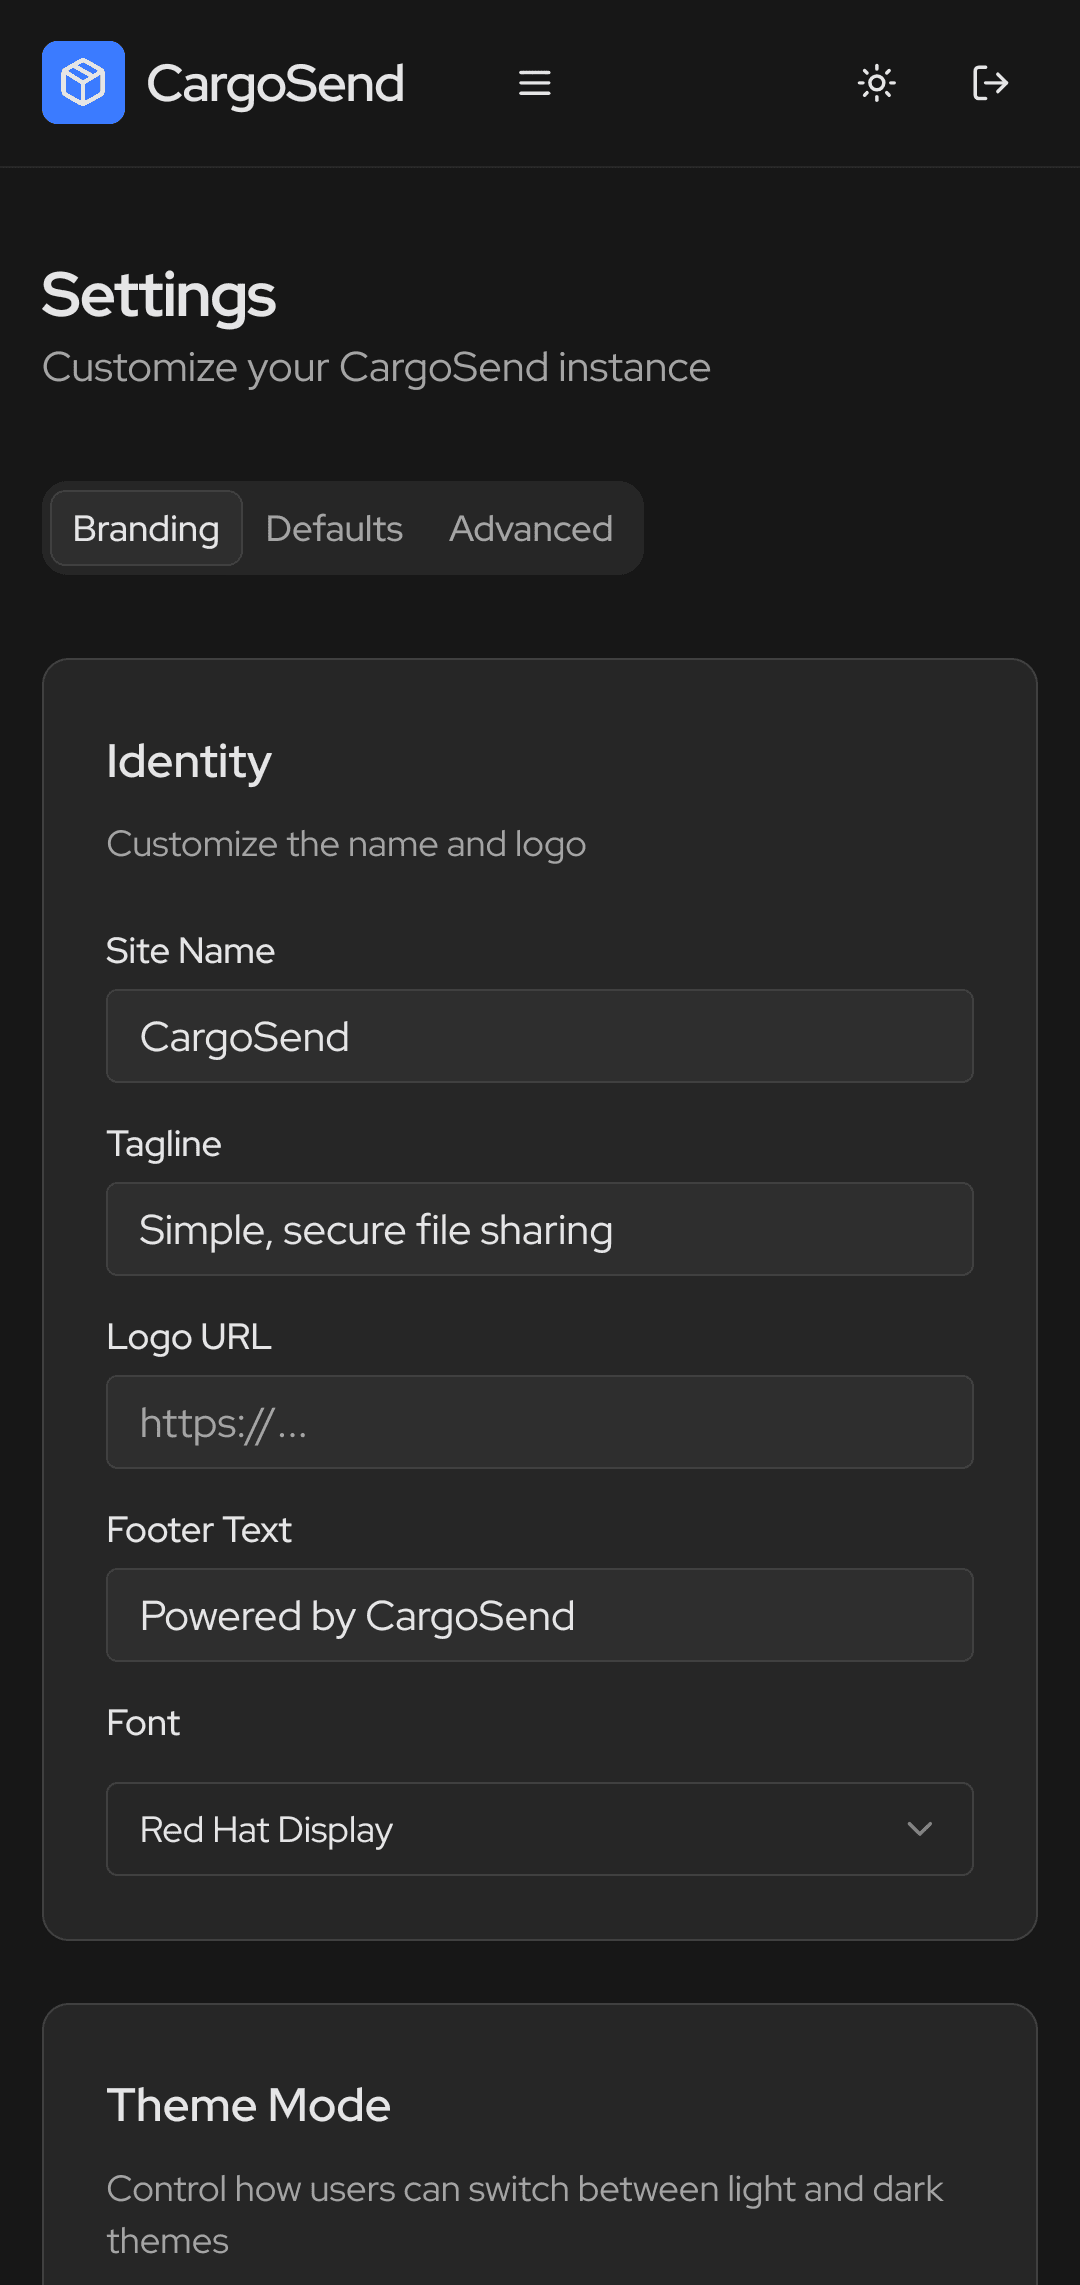Edit the Tagline text field
1080x2285 pixels.
coord(540,1229)
